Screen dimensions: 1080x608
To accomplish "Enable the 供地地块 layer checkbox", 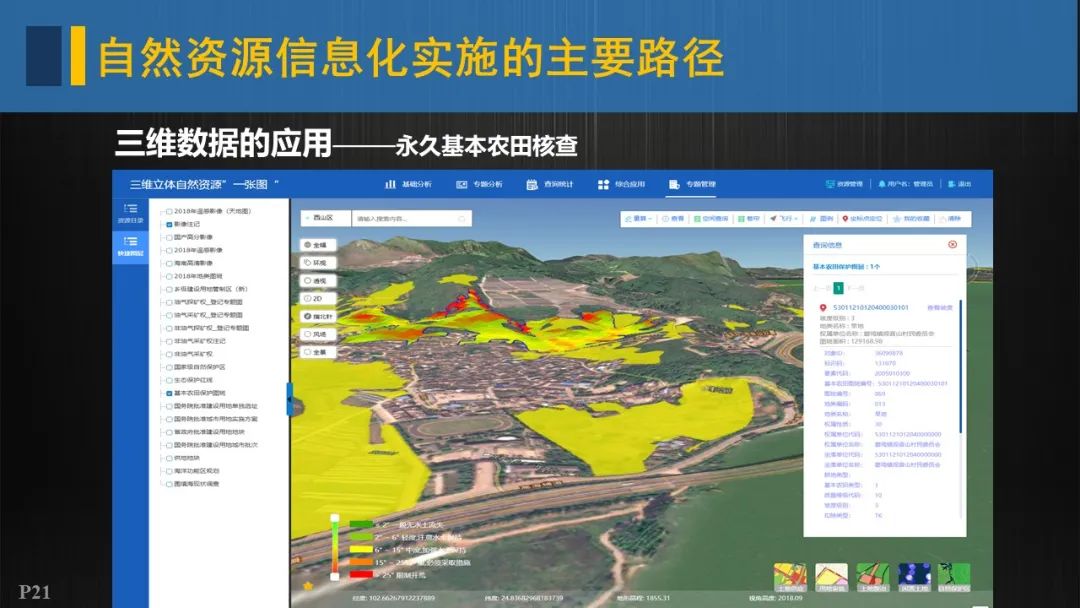I will point(169,458).
